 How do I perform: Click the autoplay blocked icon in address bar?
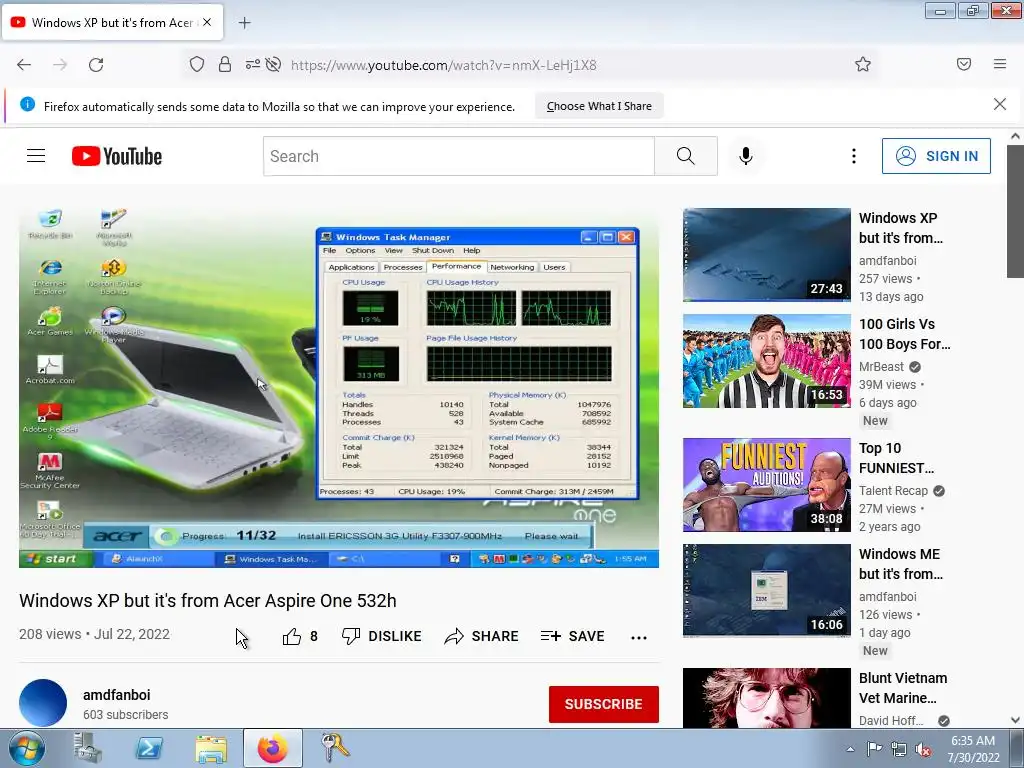coord(274,65)
